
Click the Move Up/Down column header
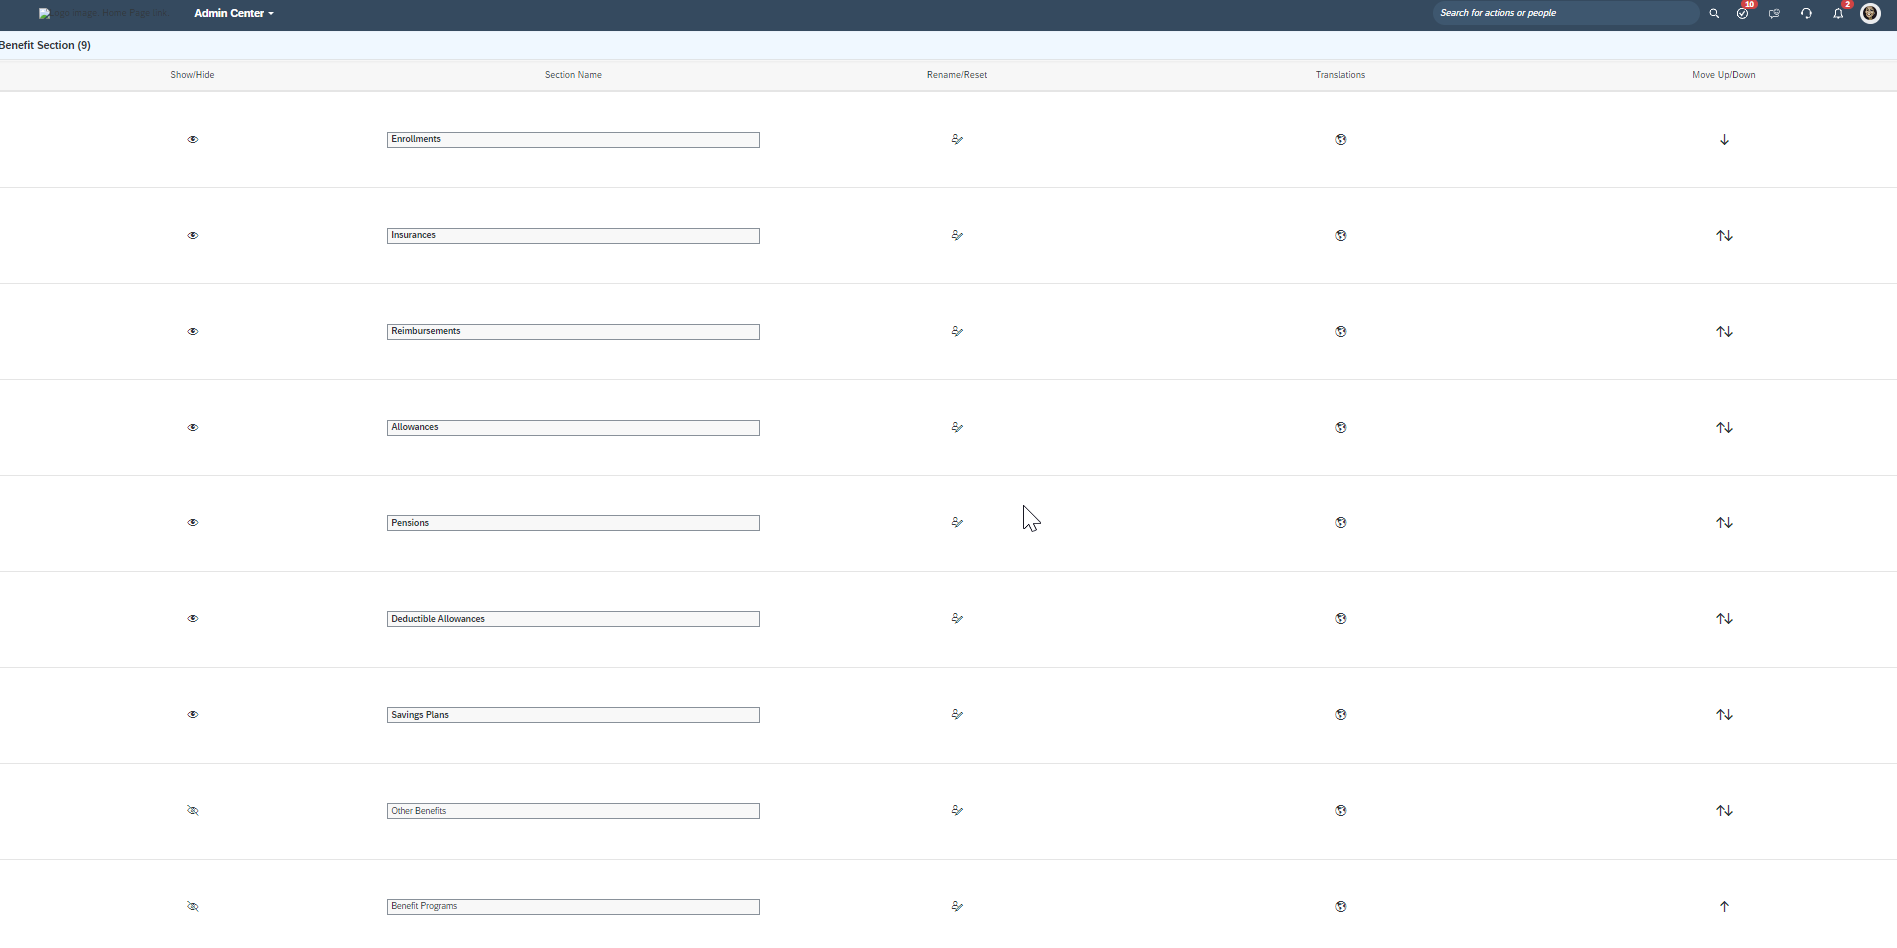click(1724, 75)
